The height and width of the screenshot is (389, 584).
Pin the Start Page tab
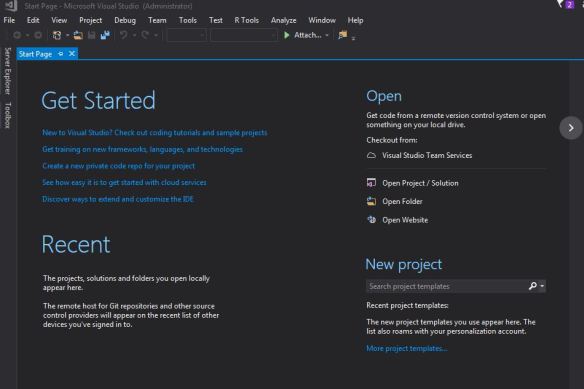[61, 54]
